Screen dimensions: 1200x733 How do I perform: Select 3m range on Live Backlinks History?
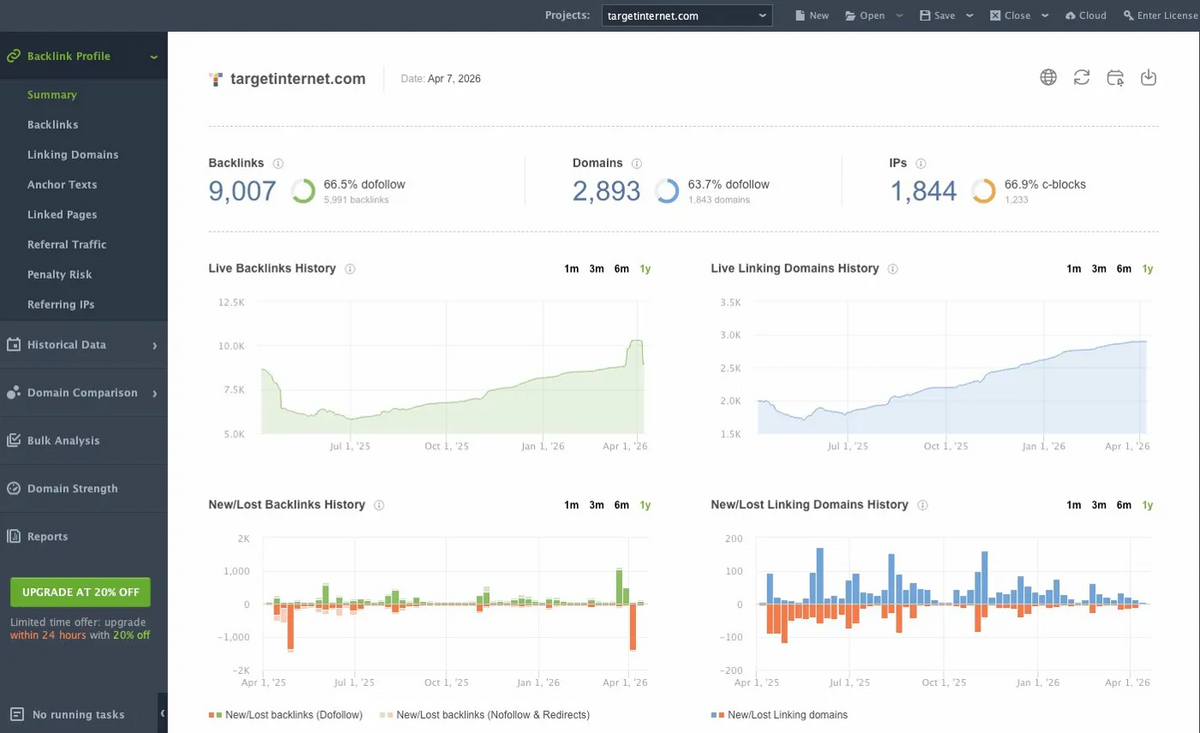pyautogui.click(x=596, y=269)
